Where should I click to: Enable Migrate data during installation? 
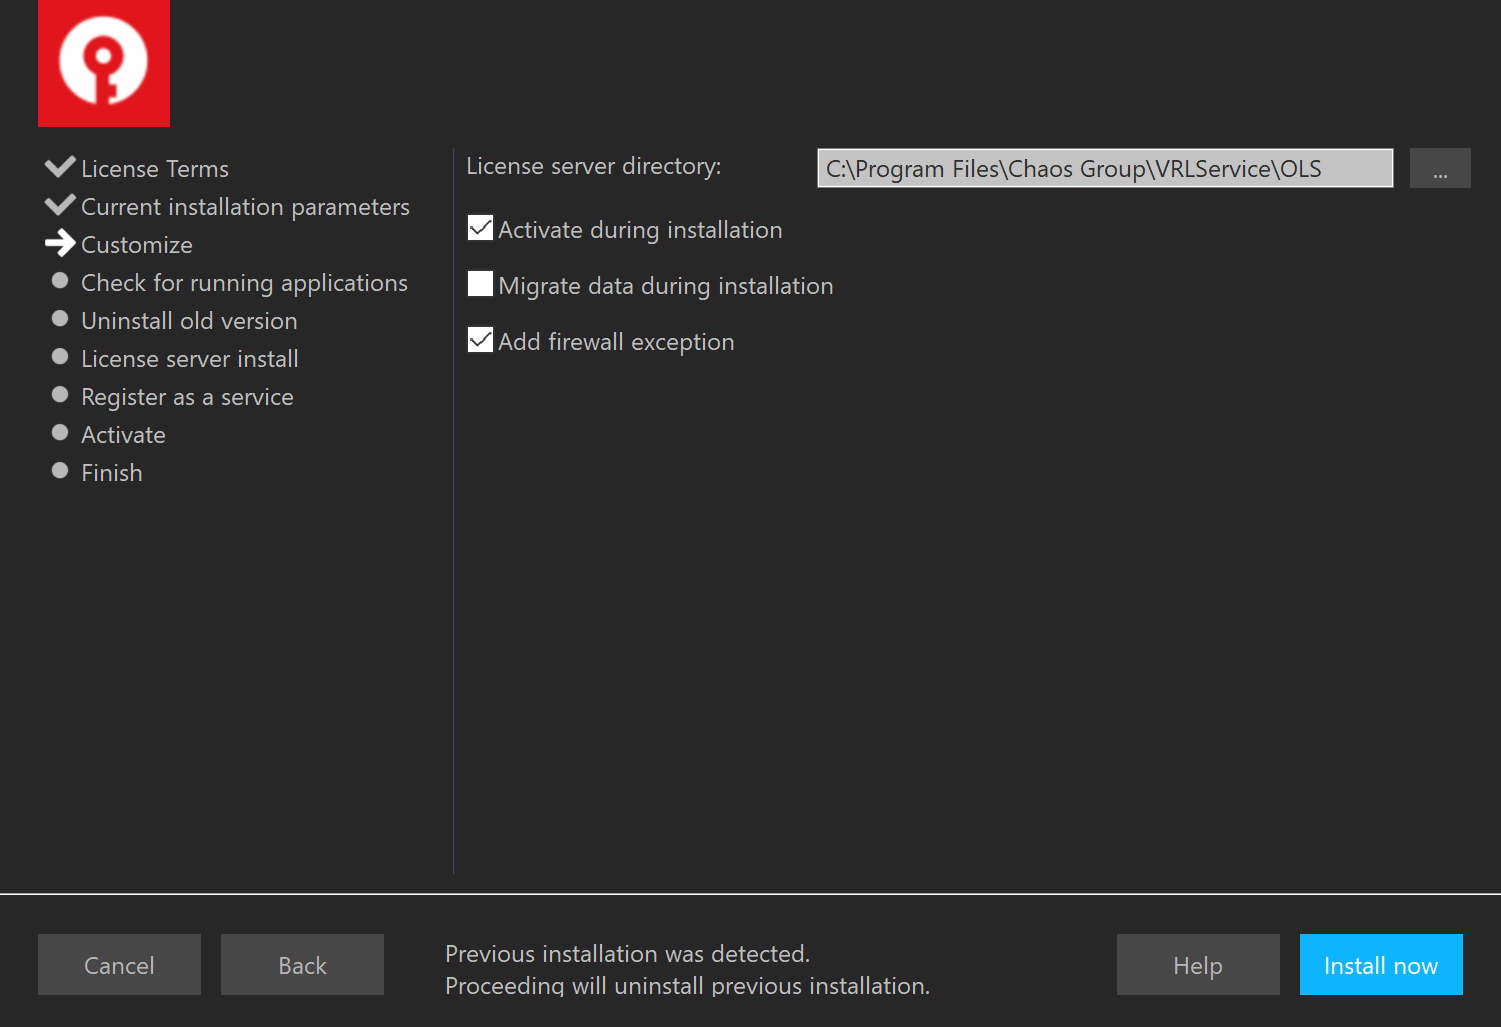tap(479, 284)
